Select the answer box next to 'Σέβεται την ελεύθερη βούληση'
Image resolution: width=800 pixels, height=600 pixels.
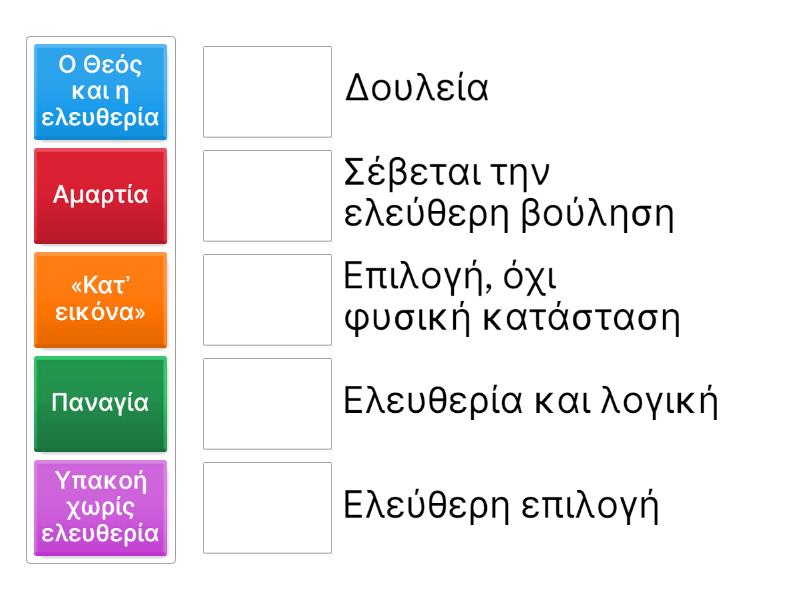click(x=268, y=196)
